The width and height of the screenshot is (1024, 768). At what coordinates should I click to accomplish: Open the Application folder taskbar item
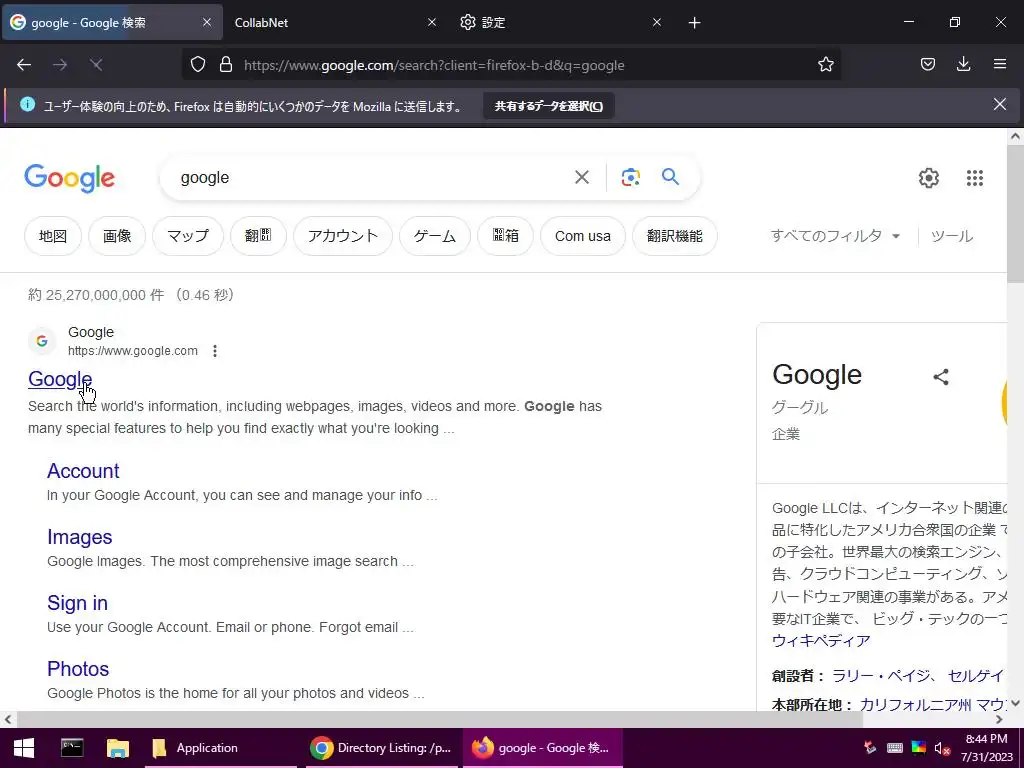point(221,748)
